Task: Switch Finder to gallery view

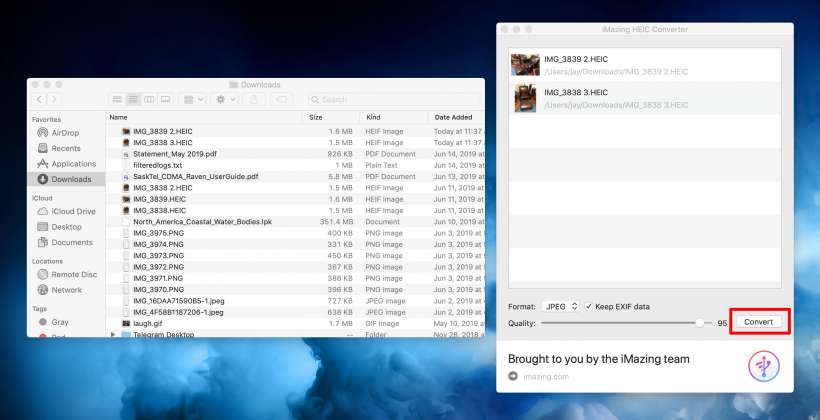Action: point(165,99)
